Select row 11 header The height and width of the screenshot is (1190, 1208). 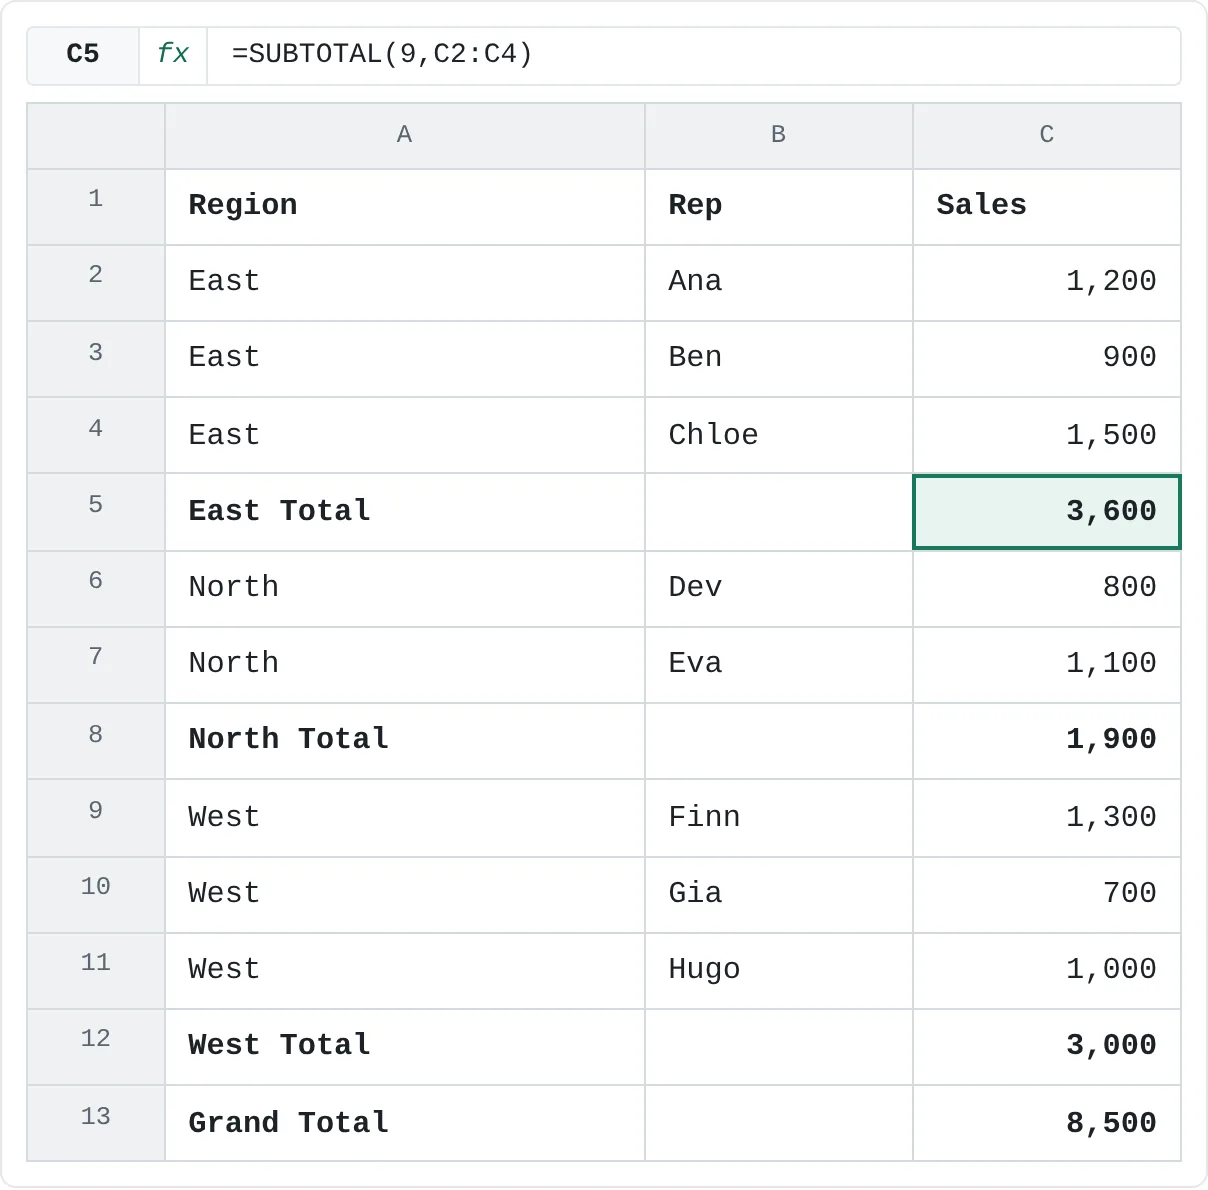pos(96,971)
